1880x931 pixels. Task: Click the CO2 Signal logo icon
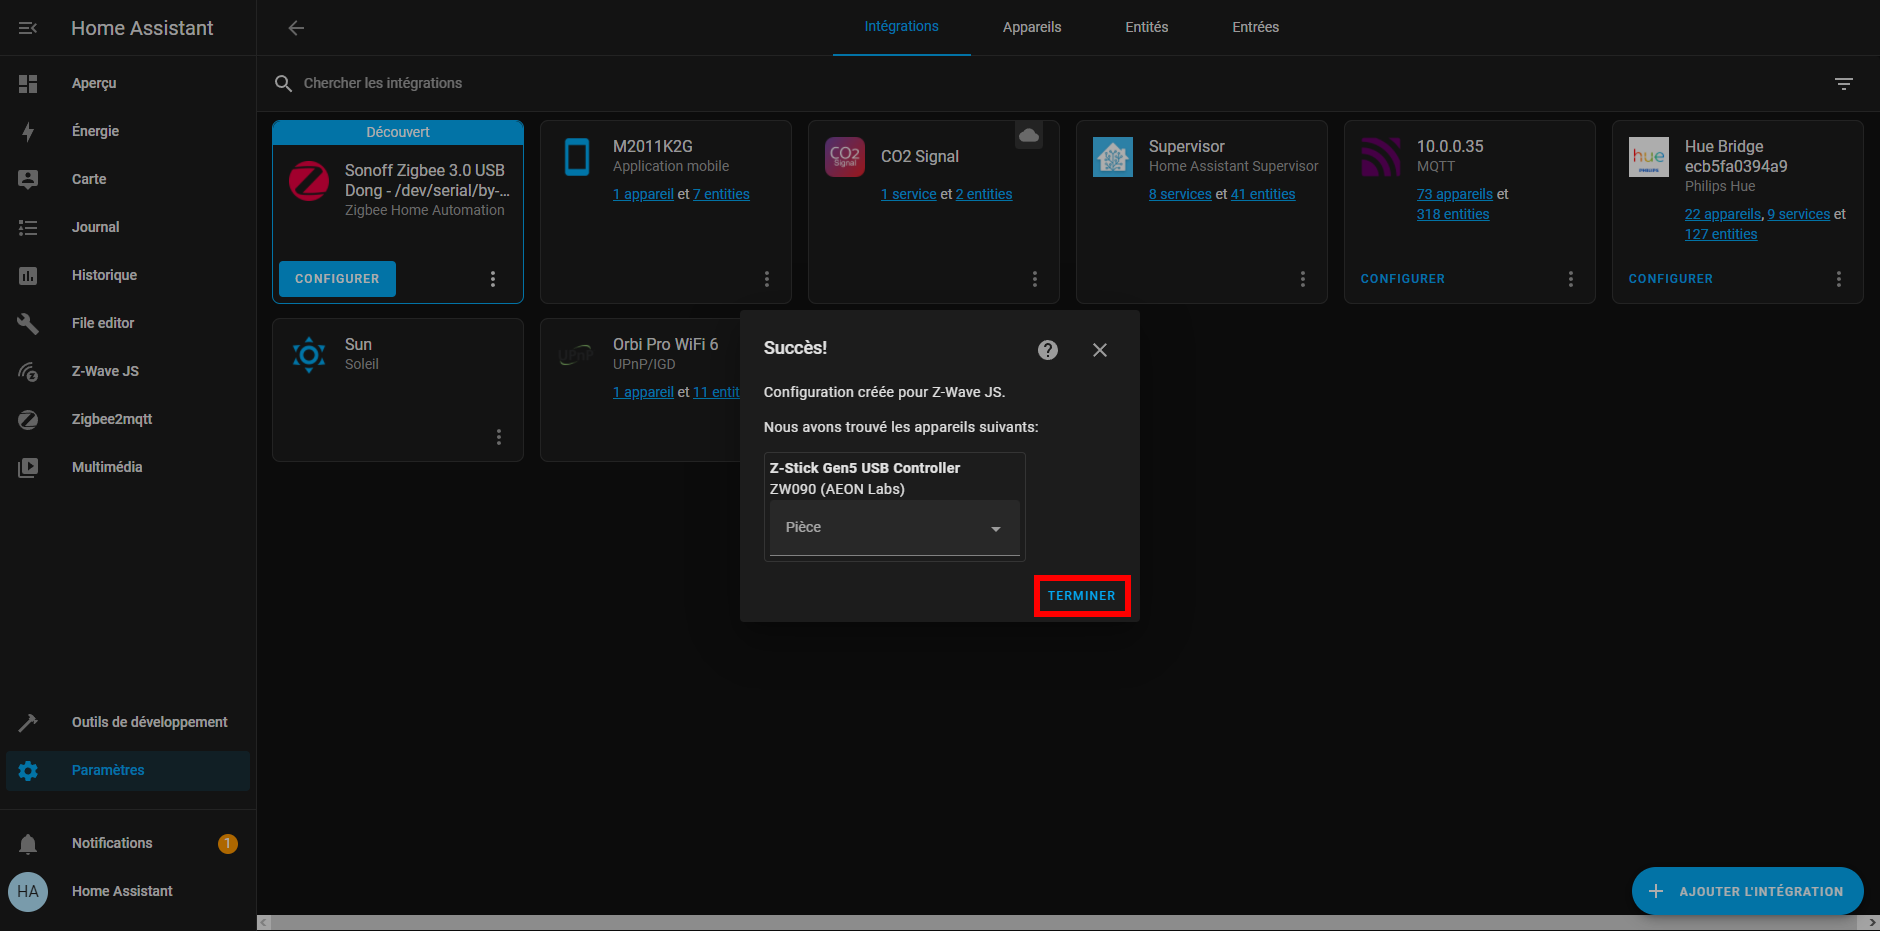845,157
